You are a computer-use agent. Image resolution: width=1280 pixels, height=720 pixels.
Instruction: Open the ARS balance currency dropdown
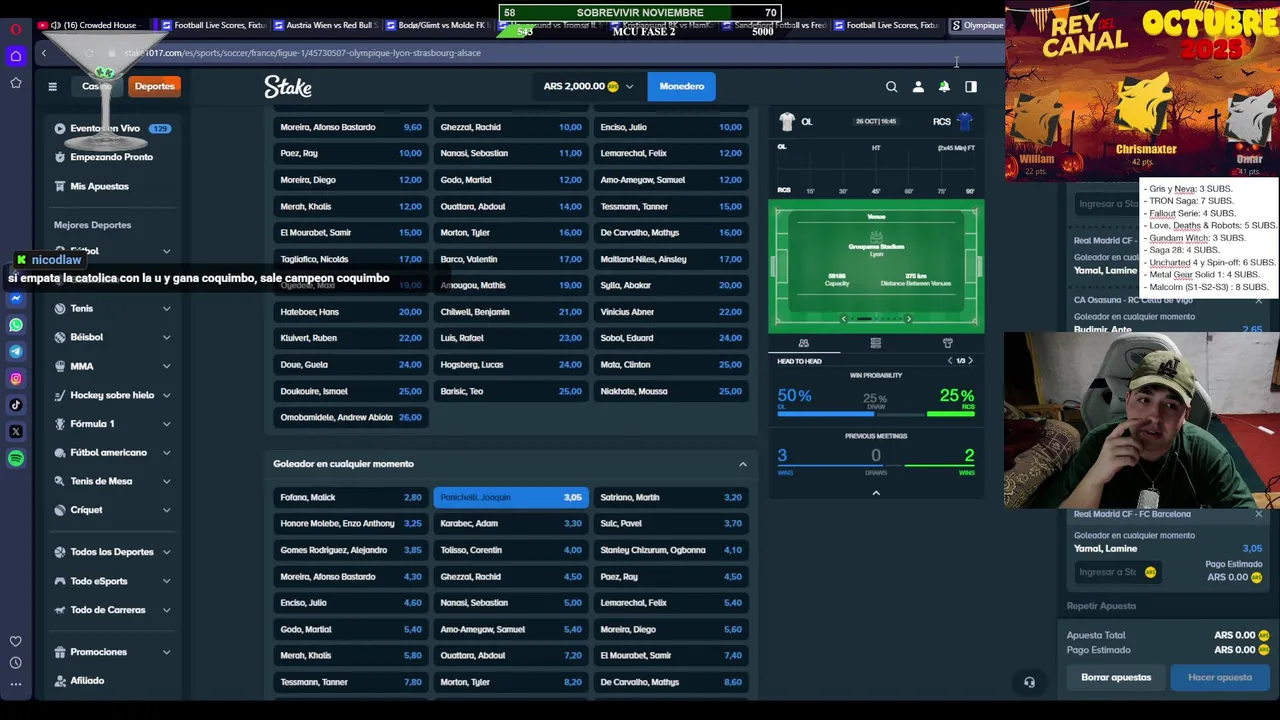tap(588, 86)
